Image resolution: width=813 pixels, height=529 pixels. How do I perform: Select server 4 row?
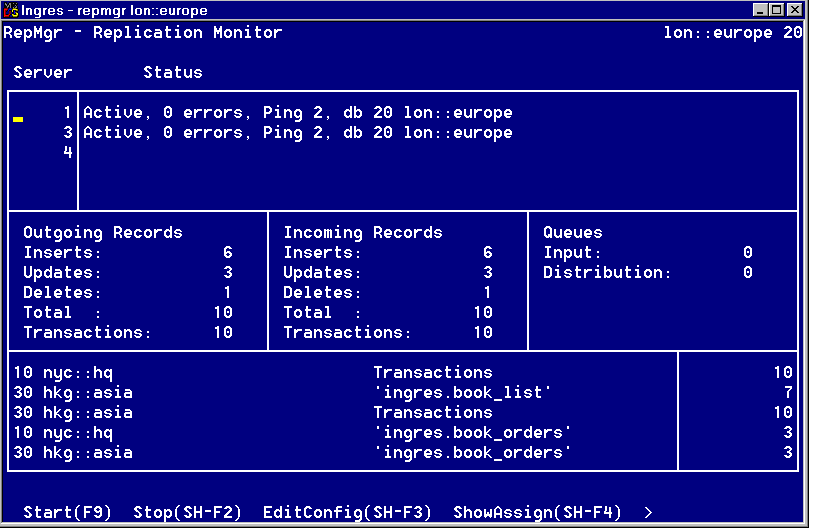tap(68, 153)
